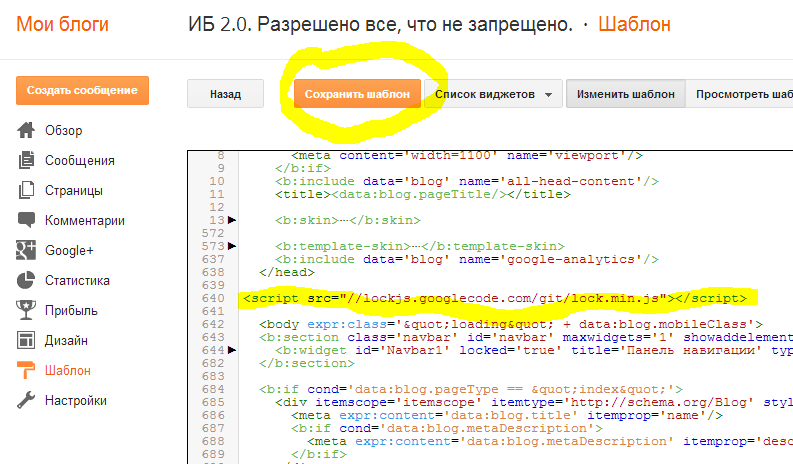Click Просмотреть шаблон button
This screenshot has height=464, width=793.
click(x=739, y=94)
